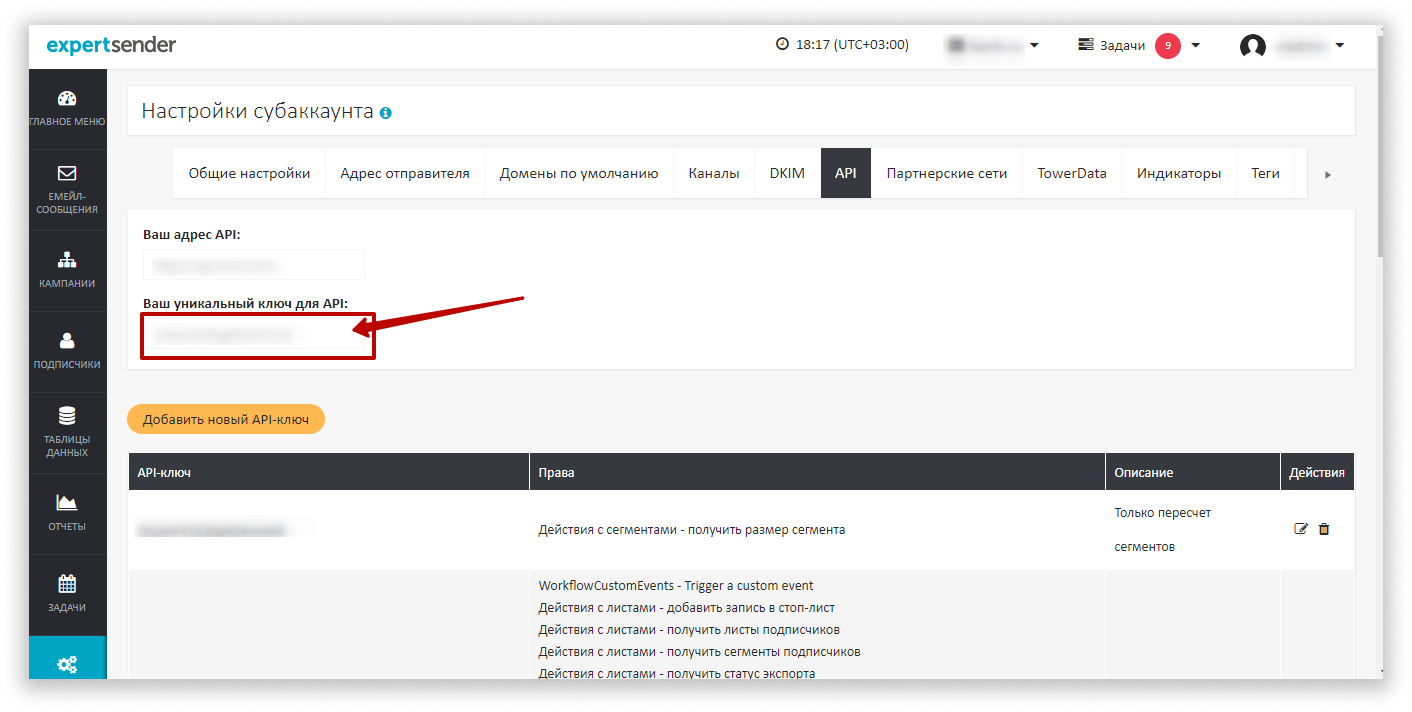This screenshot has width=1412, height=712.
Task: Click the settings gears icon in sidebar
Action: tap(67, 663)
